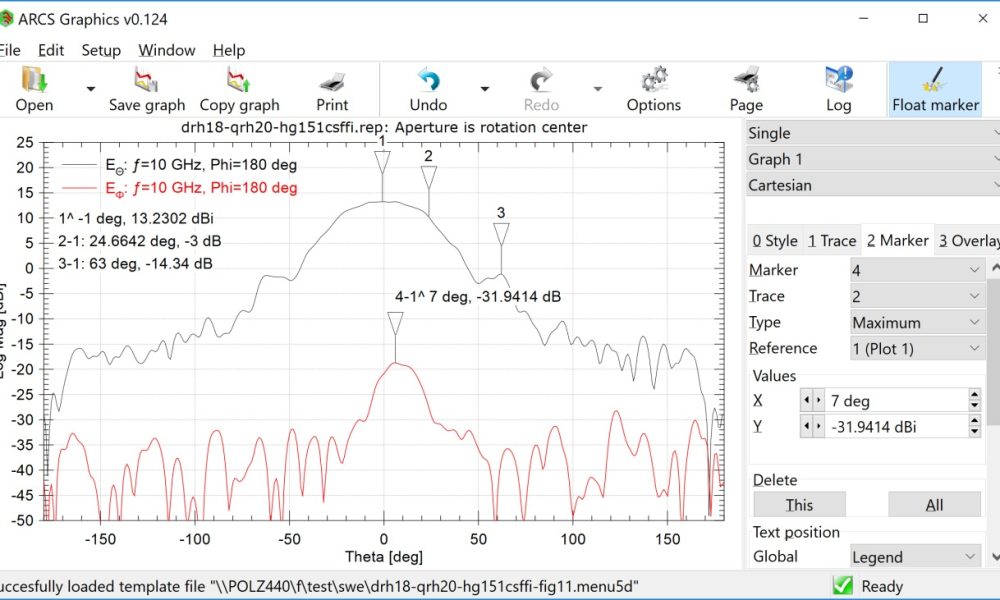Screen dimensions: 1000x600
Task: Switch to the 1 Trace tab
Action: pos(832,240)
